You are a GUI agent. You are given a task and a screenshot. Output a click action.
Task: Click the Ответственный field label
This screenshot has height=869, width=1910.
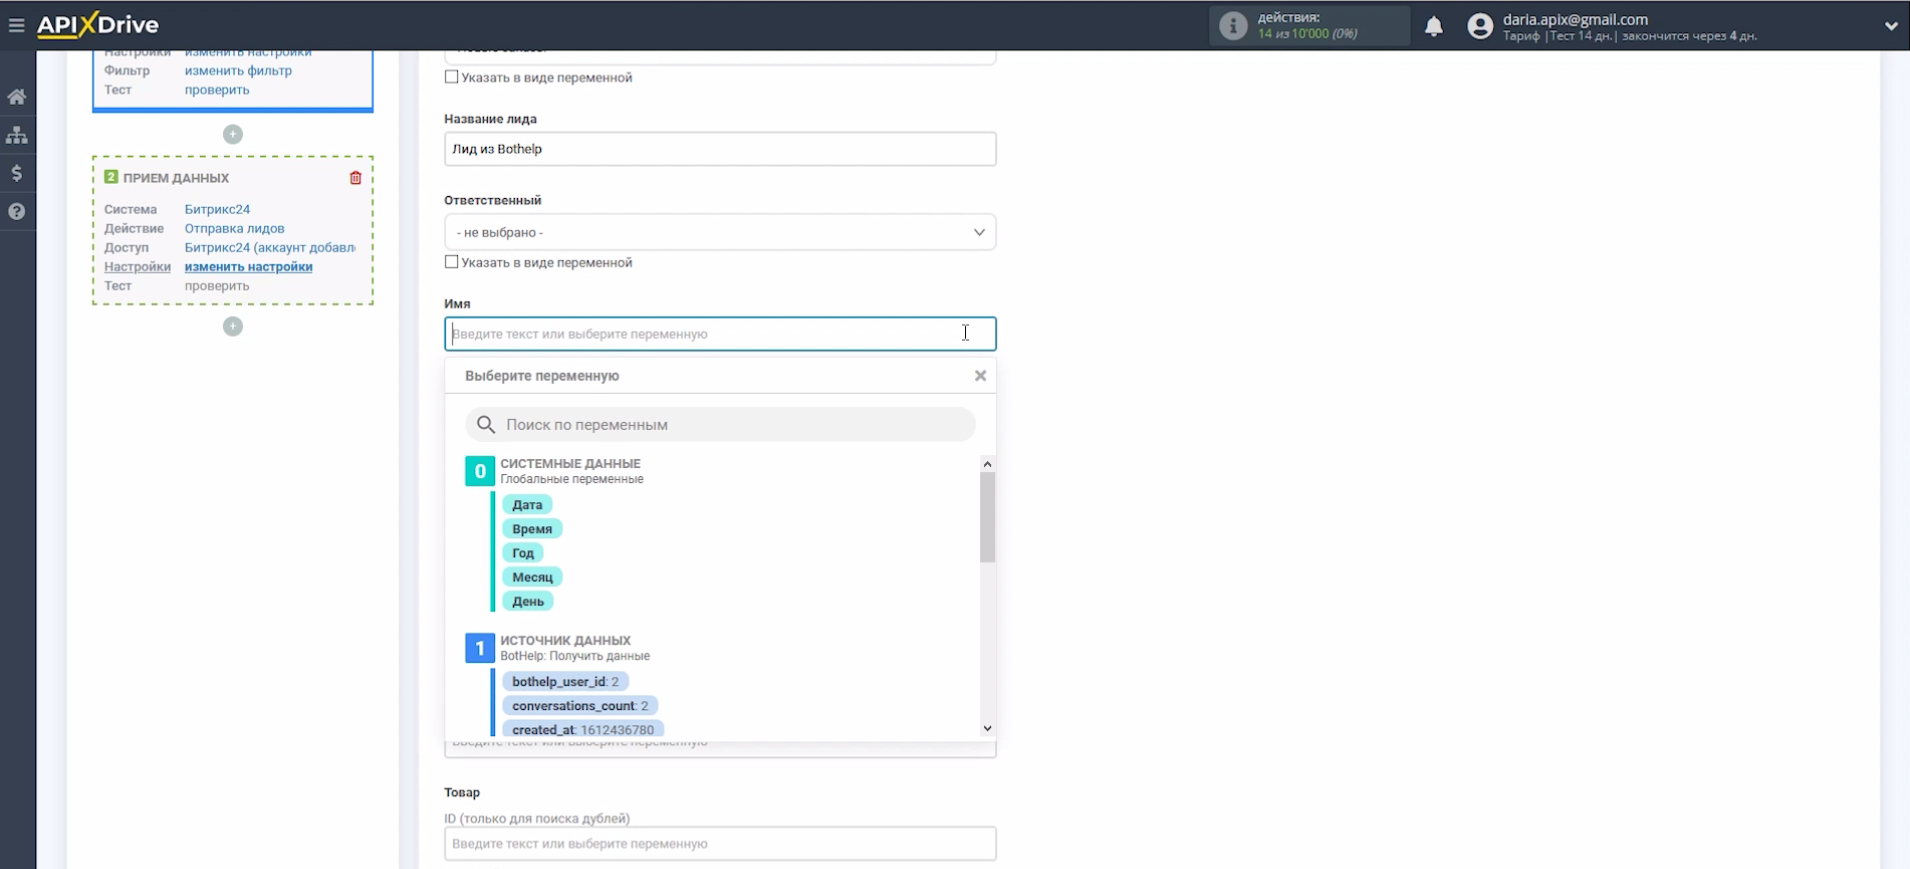tap(493, 200)
